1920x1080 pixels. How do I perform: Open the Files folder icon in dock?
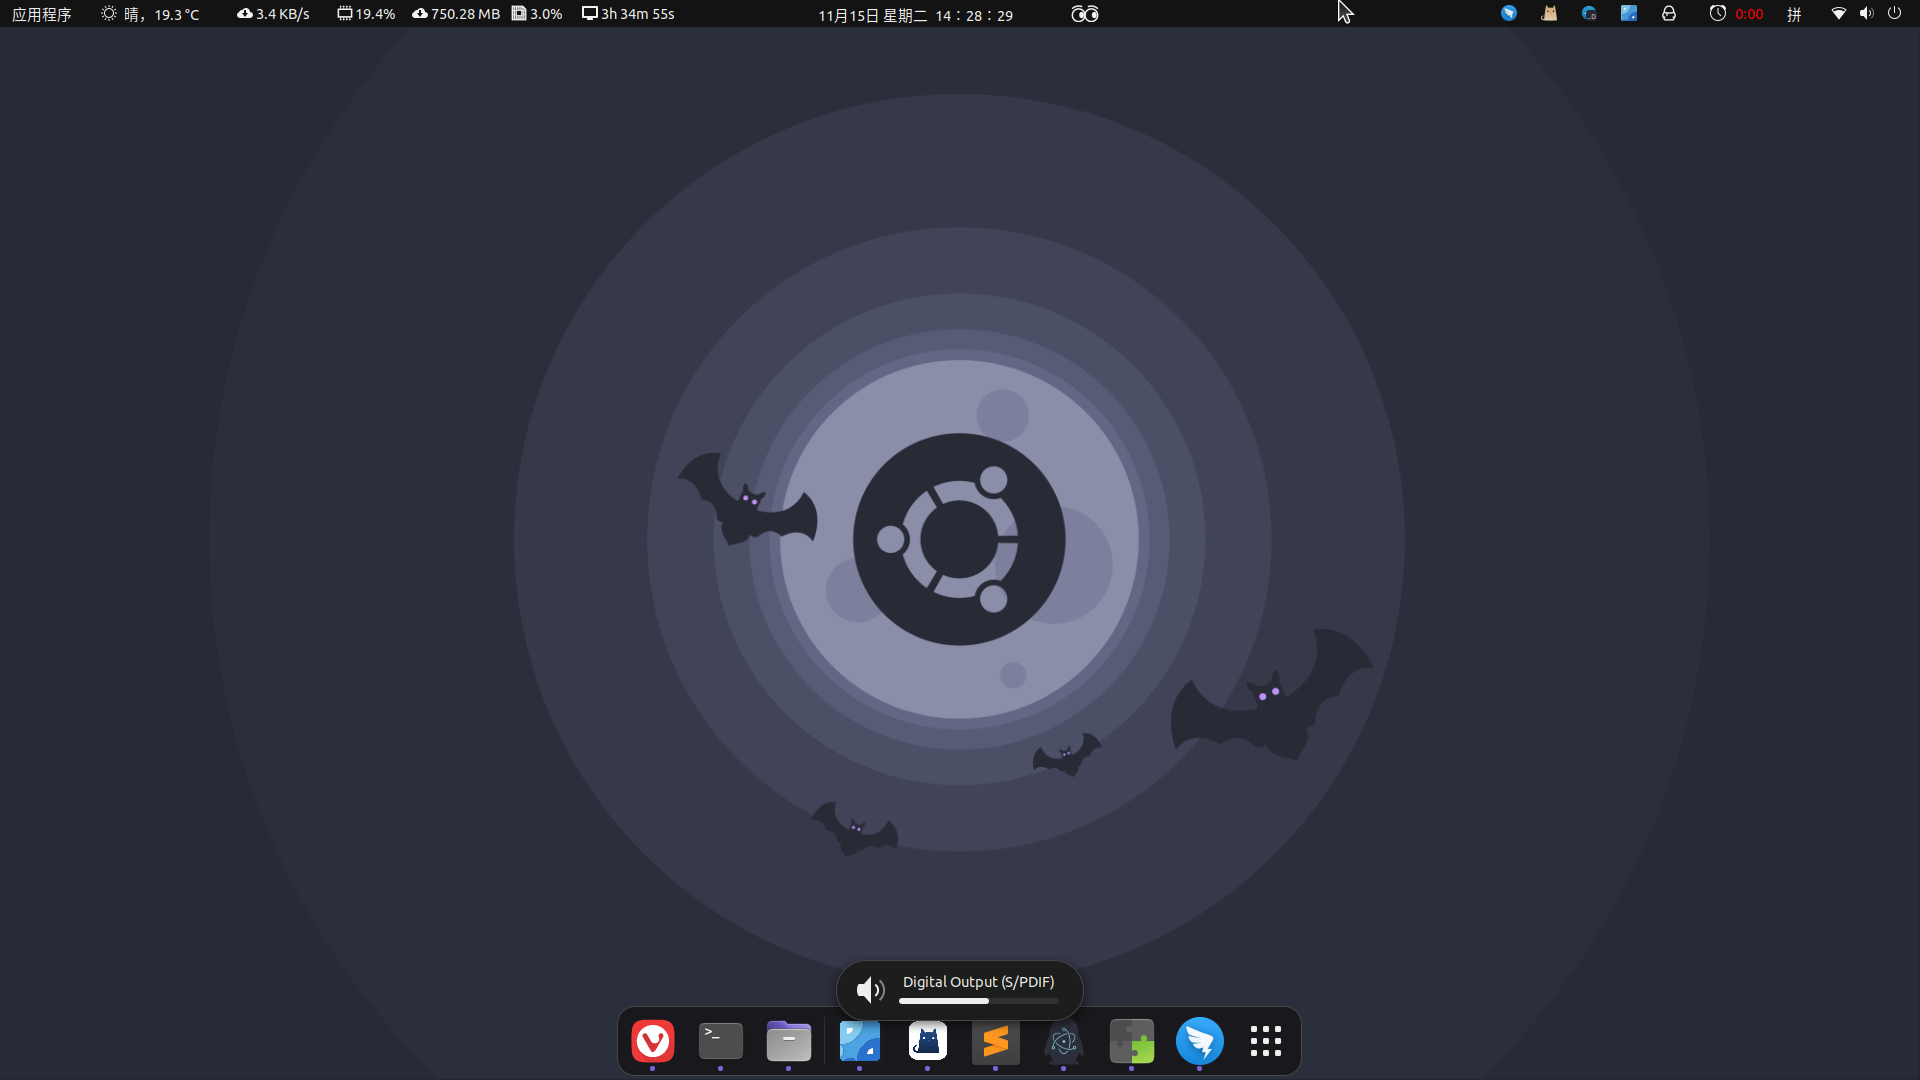click(788, 1041)
